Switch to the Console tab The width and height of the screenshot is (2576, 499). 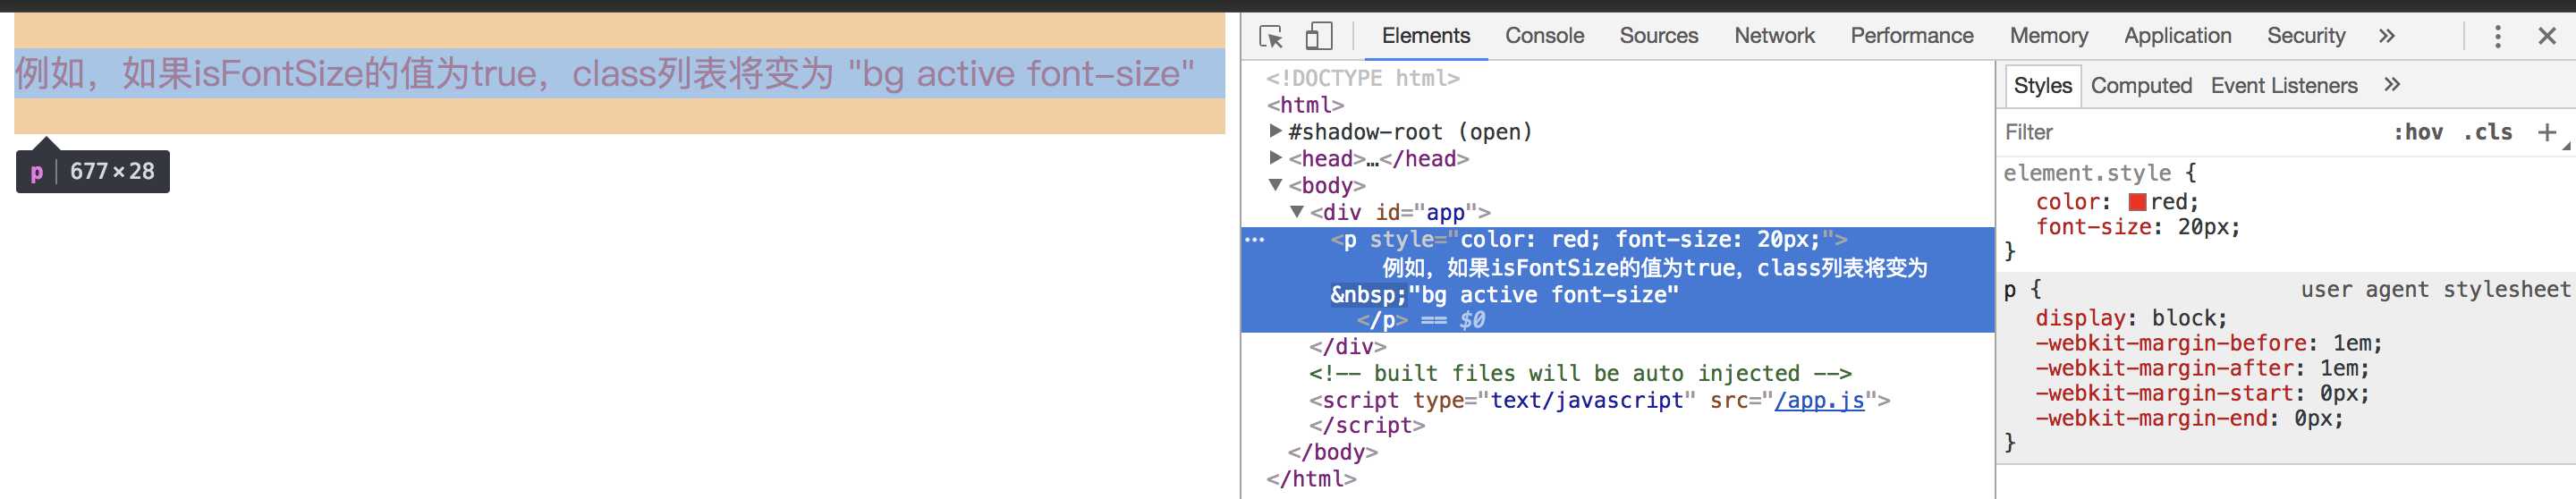(x=1544, y=36)
